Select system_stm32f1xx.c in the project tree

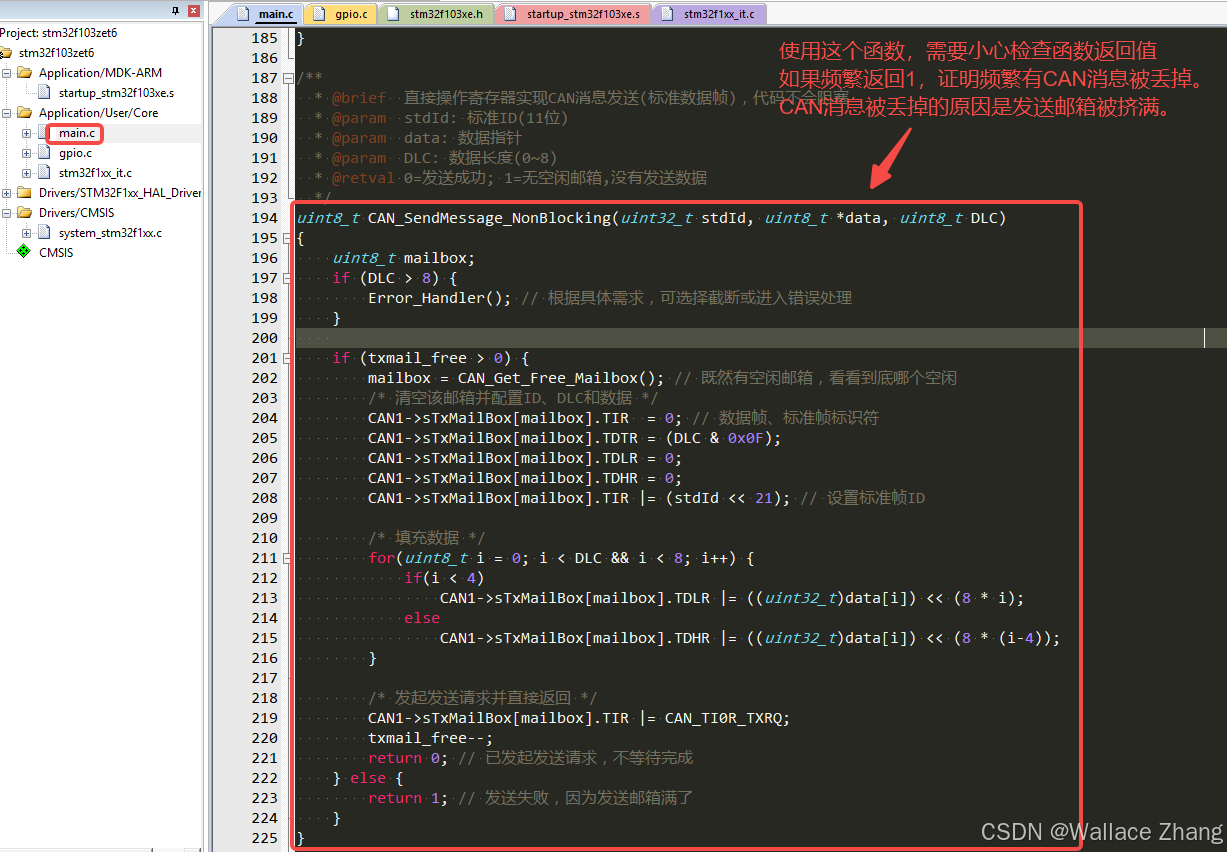tap(110, 233)
